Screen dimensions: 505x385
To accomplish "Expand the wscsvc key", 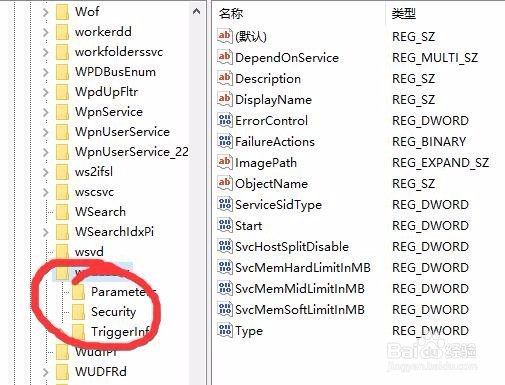I will [x=46, y=192].
